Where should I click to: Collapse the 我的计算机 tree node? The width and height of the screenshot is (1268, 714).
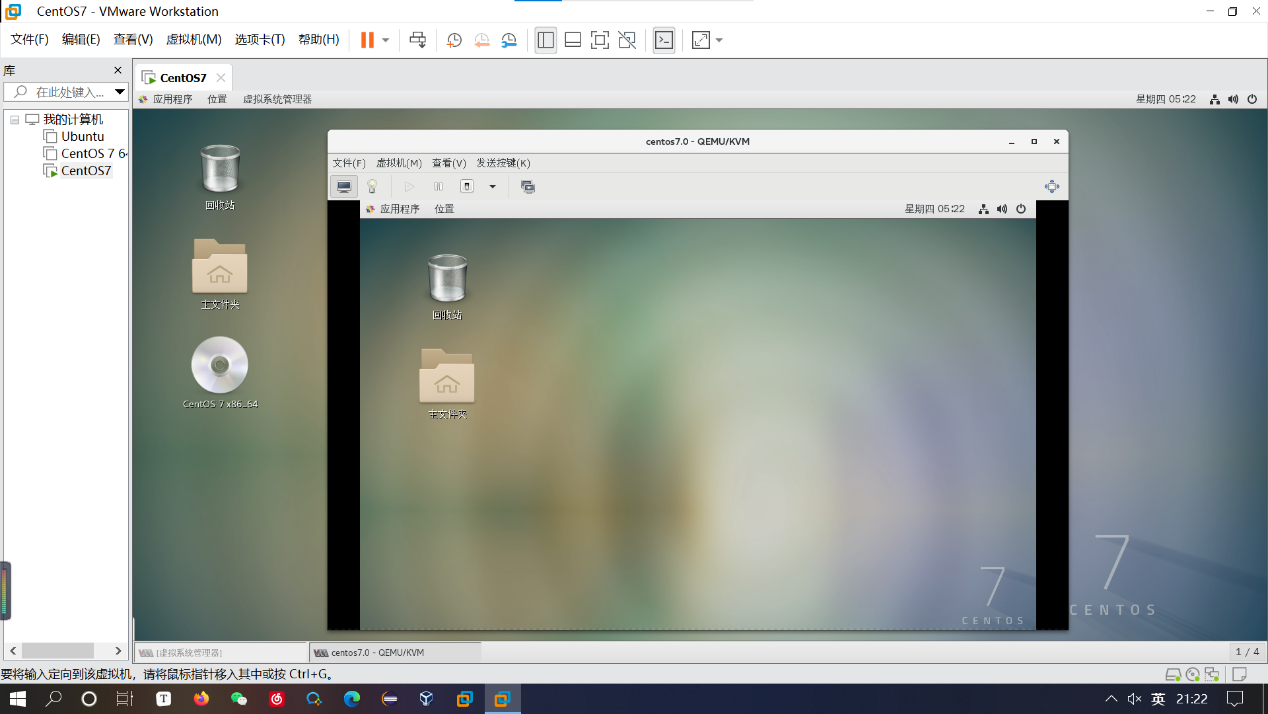15,120
